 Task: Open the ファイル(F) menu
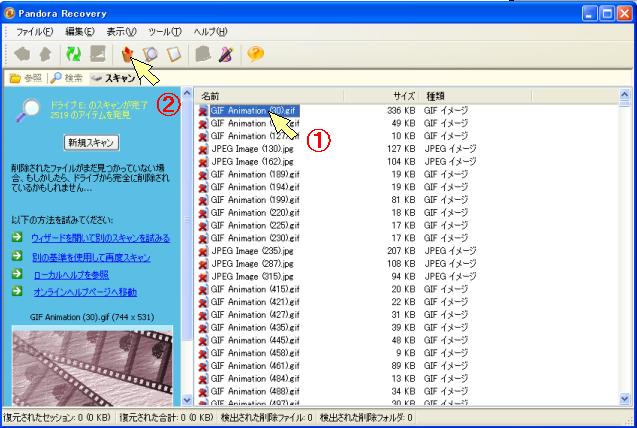click(x=35, y=32)
